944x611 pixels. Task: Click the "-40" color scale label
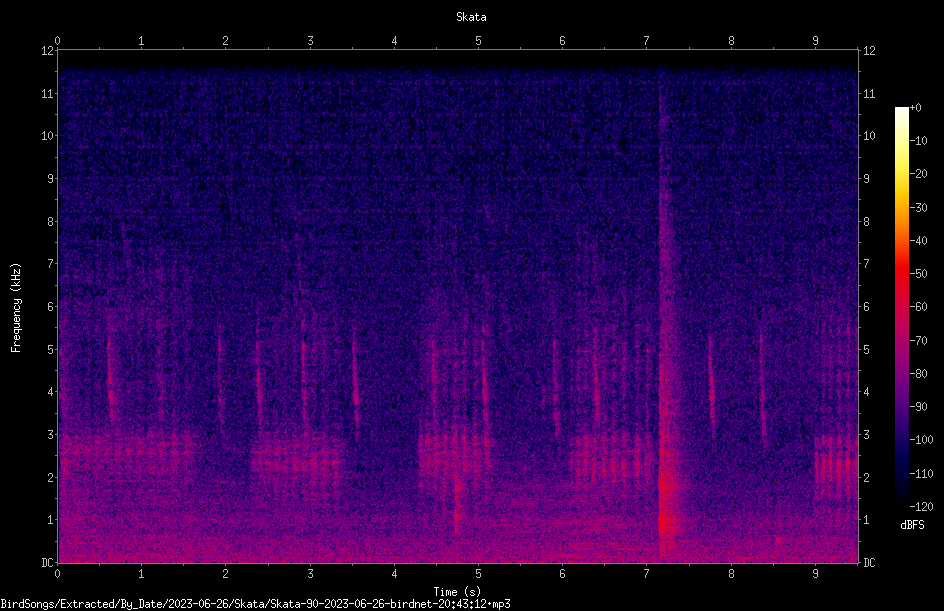pos(918,241)
